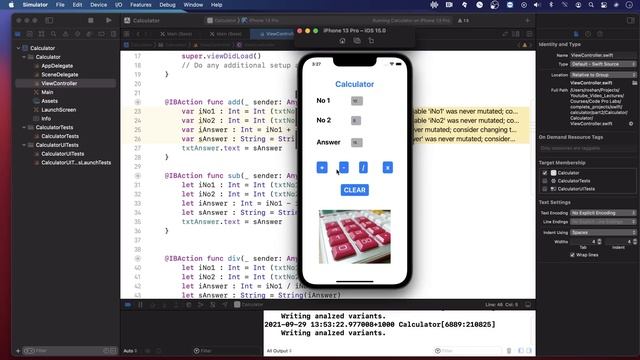Toggle CalculatorUITests target membership checkbox
Viewport: 640px width, 360px height.
point(545,189)
